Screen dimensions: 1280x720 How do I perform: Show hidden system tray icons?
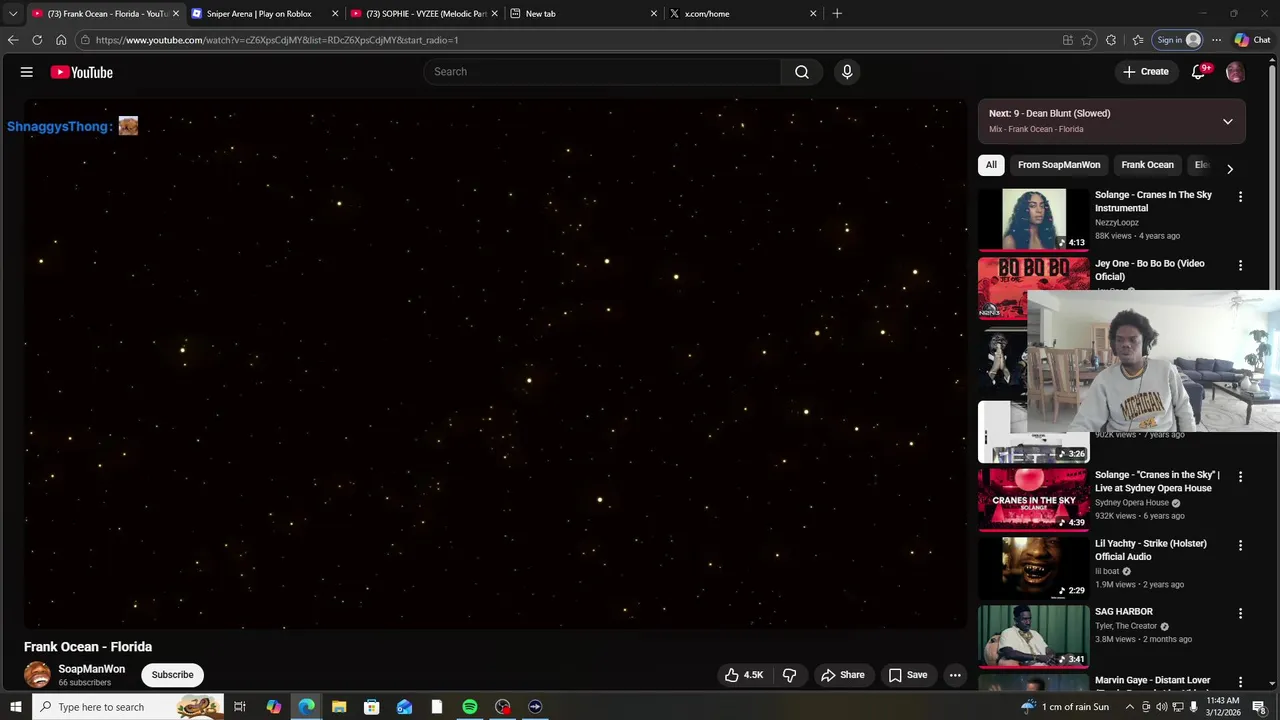tap(1130, 707)
